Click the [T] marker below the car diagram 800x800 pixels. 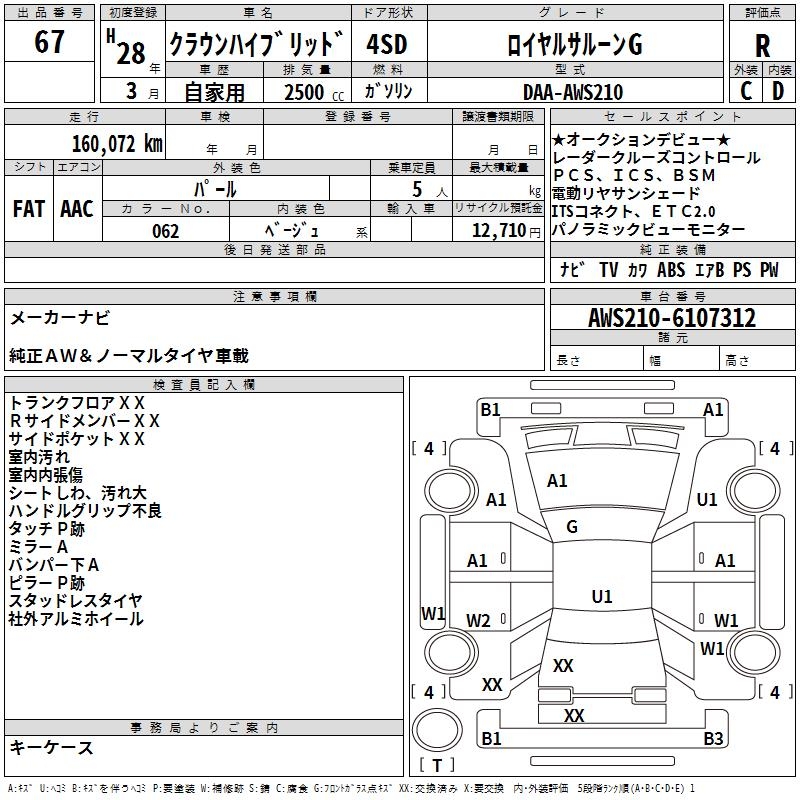point(436,766)
